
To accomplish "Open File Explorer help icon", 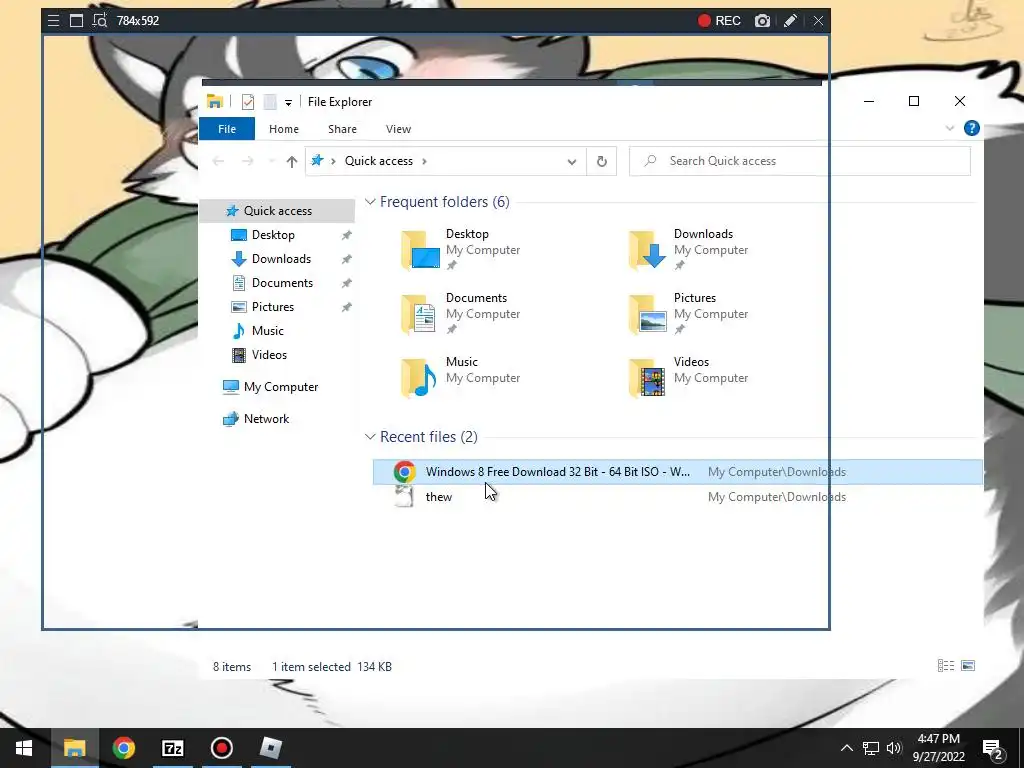I will click(x=972, y=128).
